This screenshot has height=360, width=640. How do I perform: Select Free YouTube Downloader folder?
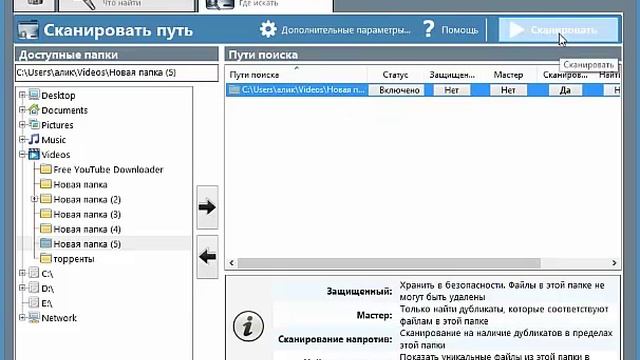point(108,170)
